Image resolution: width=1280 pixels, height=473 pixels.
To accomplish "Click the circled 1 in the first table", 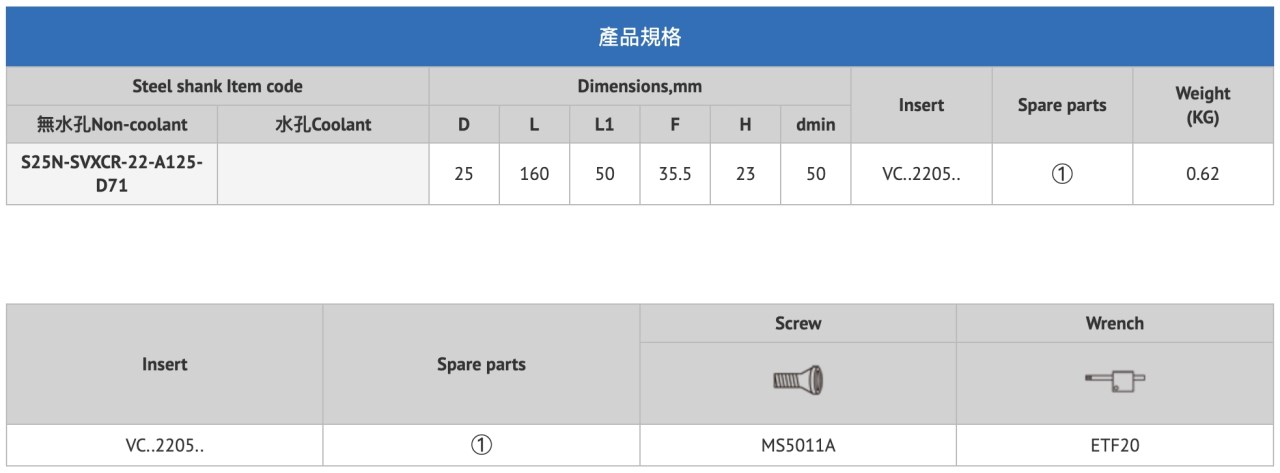I will click(x=1062, y=174).
